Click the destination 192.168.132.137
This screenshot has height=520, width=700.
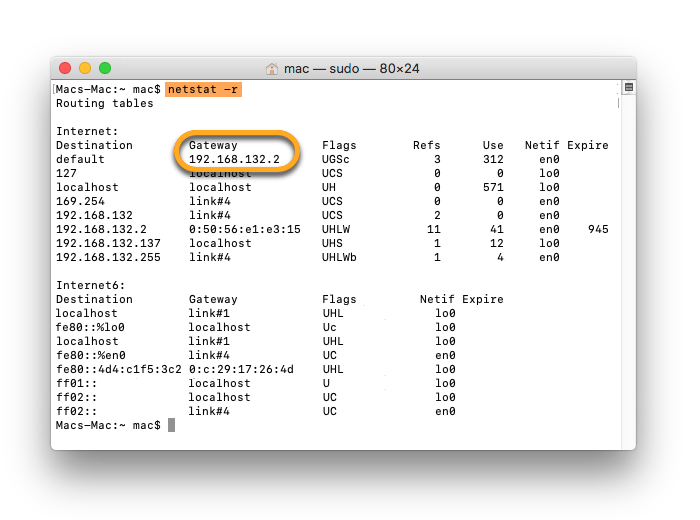[x=108, y=243]
